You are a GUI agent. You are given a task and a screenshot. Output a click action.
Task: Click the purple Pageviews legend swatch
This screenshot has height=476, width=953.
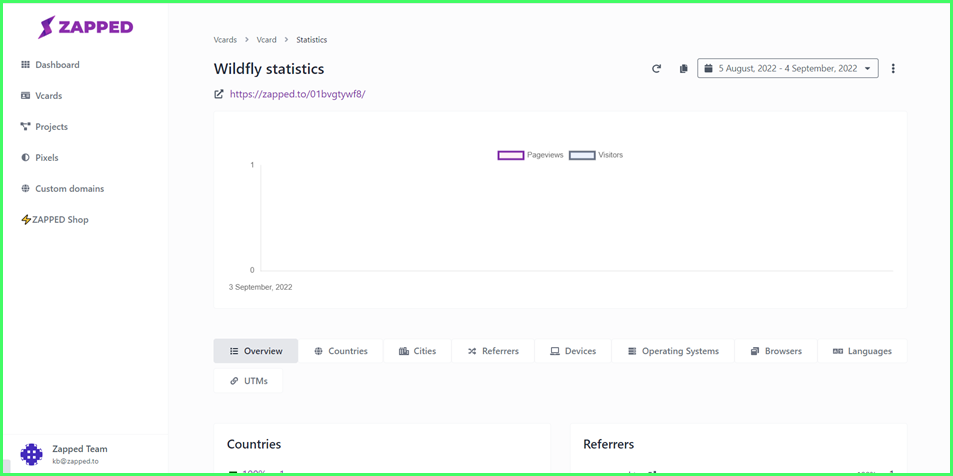point(511,155)
